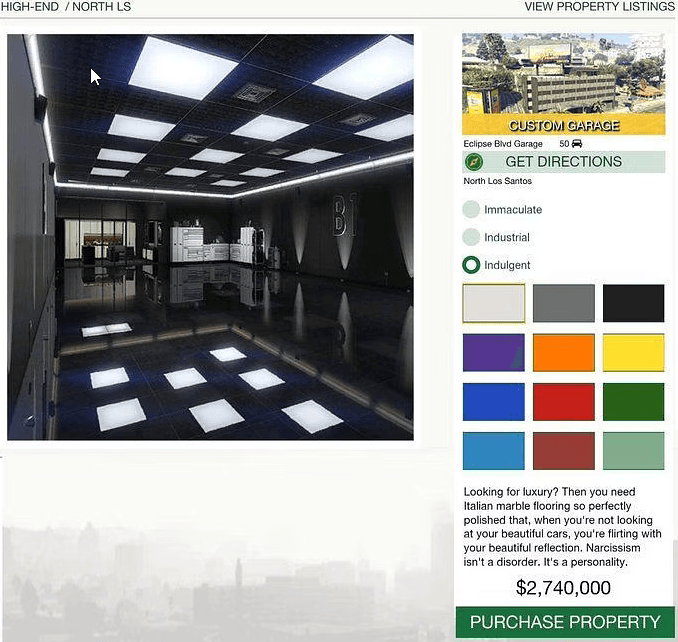
Task: Choose the light blue color swatch
Action: pos(493,451)
